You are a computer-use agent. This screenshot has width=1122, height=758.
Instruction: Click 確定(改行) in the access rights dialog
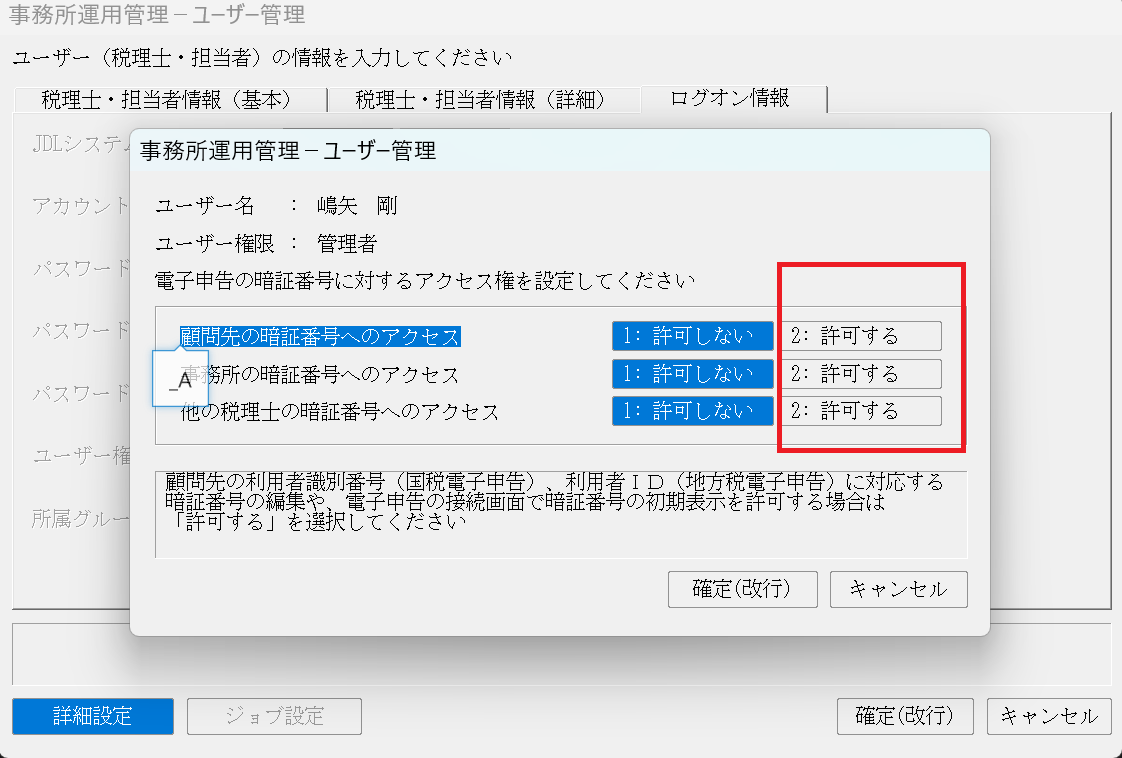742,589
